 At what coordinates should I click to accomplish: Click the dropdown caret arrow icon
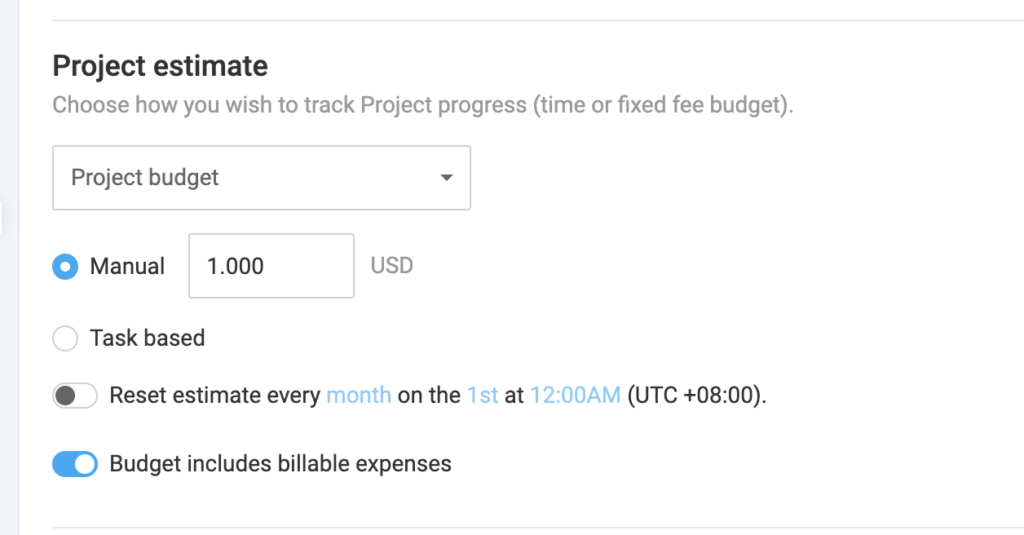tap(446, 178)
